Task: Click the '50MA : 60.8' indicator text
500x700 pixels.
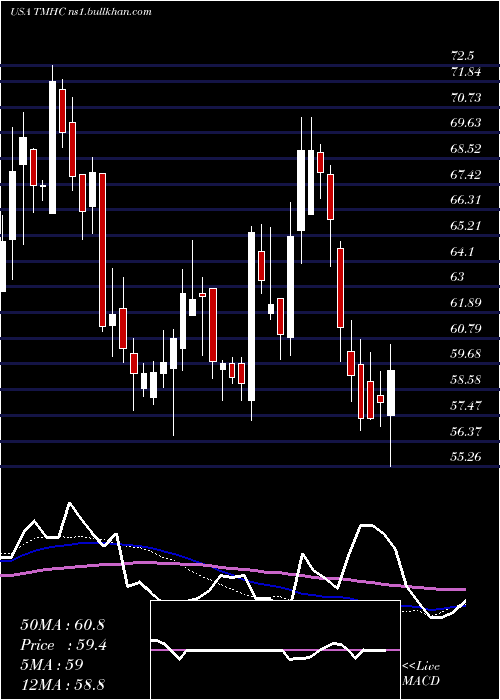Action: click(x=62, y=625)
